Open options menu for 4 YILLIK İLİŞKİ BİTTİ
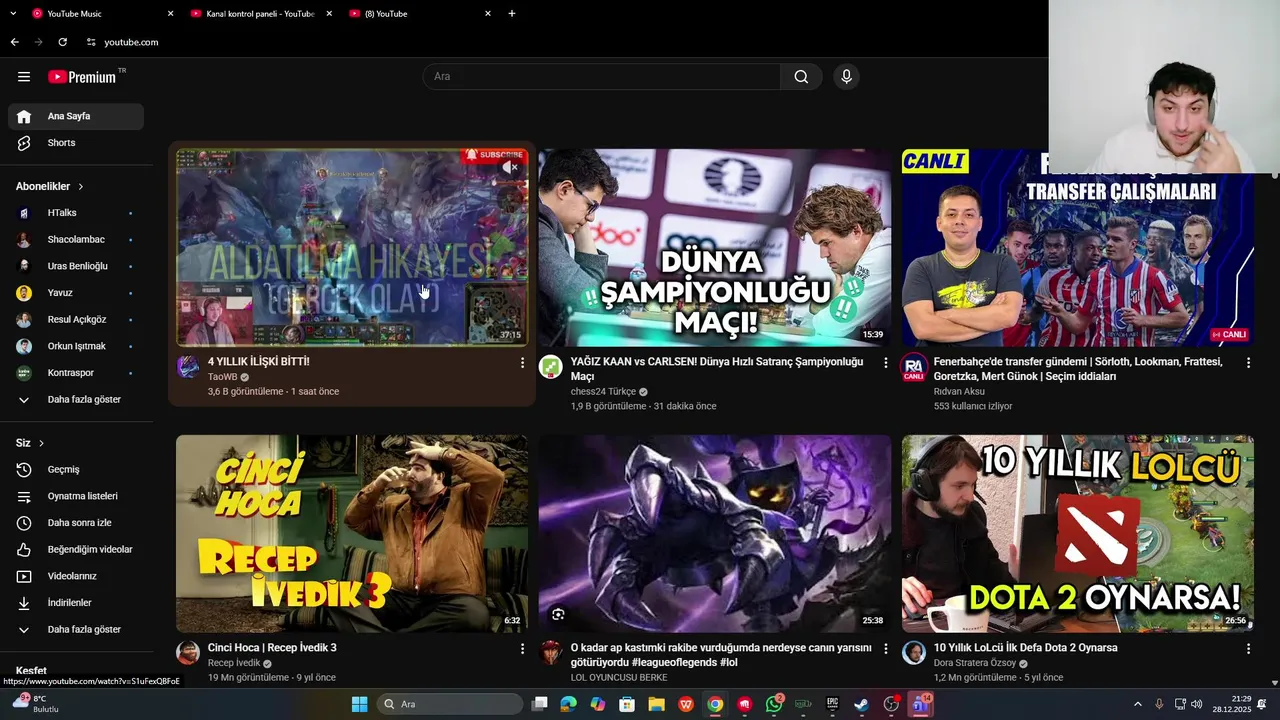1280x720 pixels. [522, 363]
